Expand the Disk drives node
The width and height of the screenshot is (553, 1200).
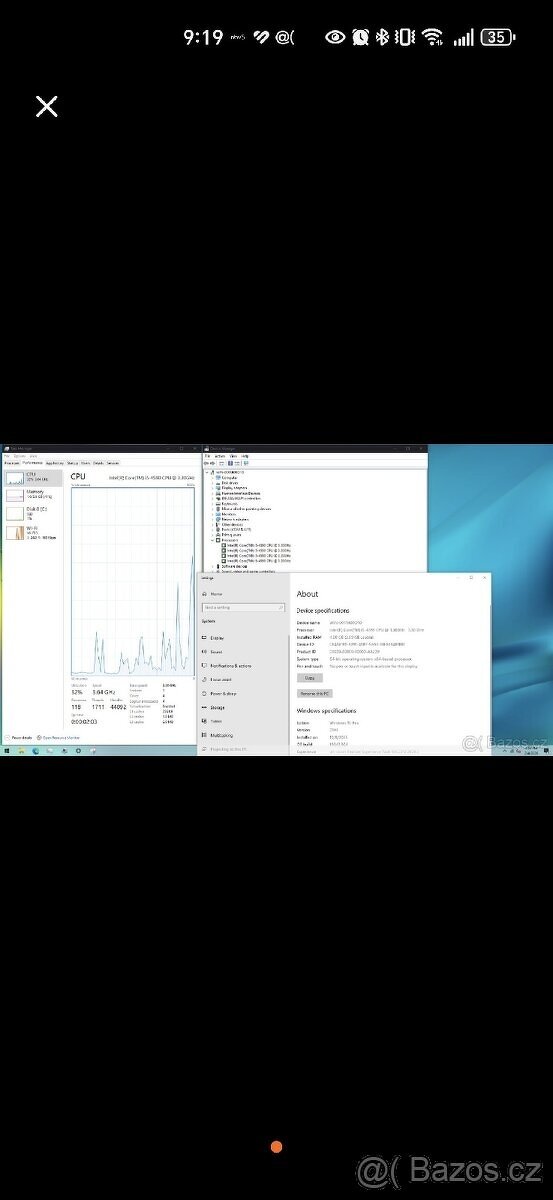pyautogui.click(x=213, y=483)
